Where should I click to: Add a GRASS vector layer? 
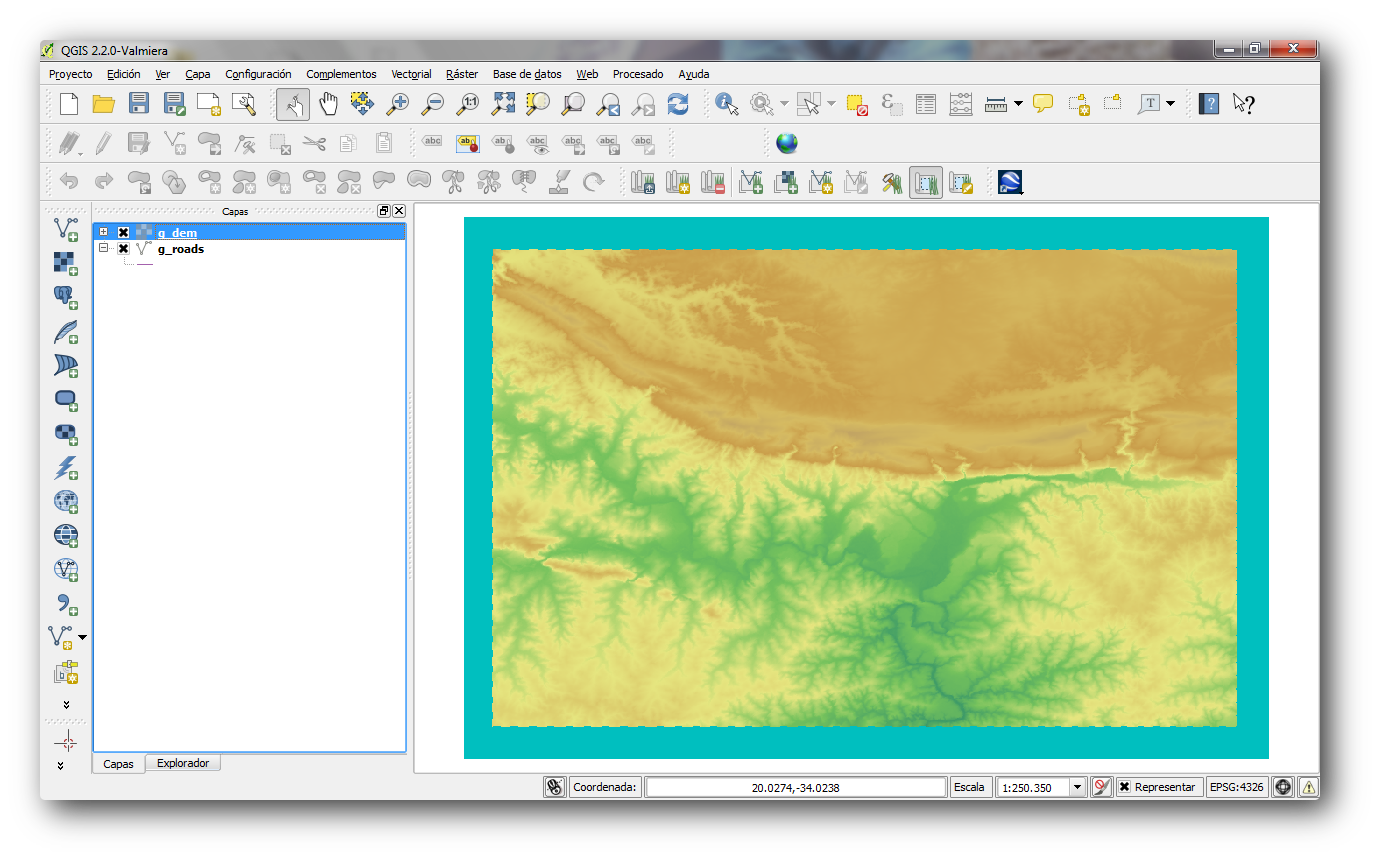coord(751,182)
